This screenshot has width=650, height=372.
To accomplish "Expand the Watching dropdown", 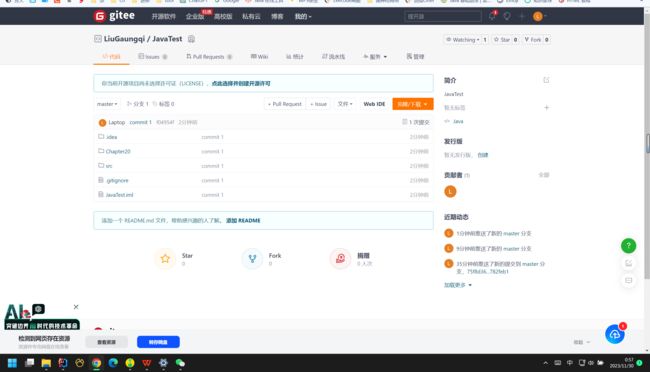I will pyautogui.click(x=462, y=39).
